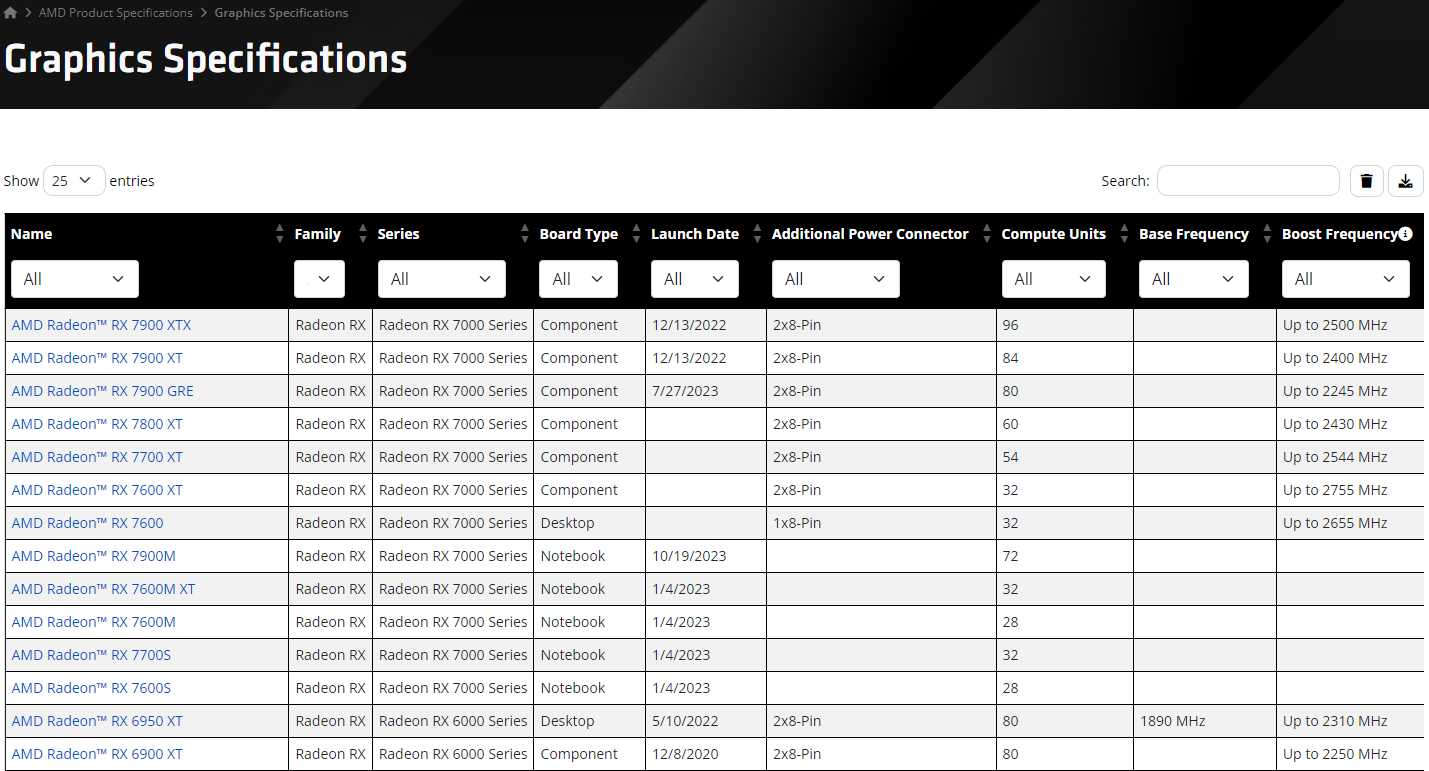Open AMD Radeon RX 7600M link
1429x771 pixels.
tap(94, 622)
